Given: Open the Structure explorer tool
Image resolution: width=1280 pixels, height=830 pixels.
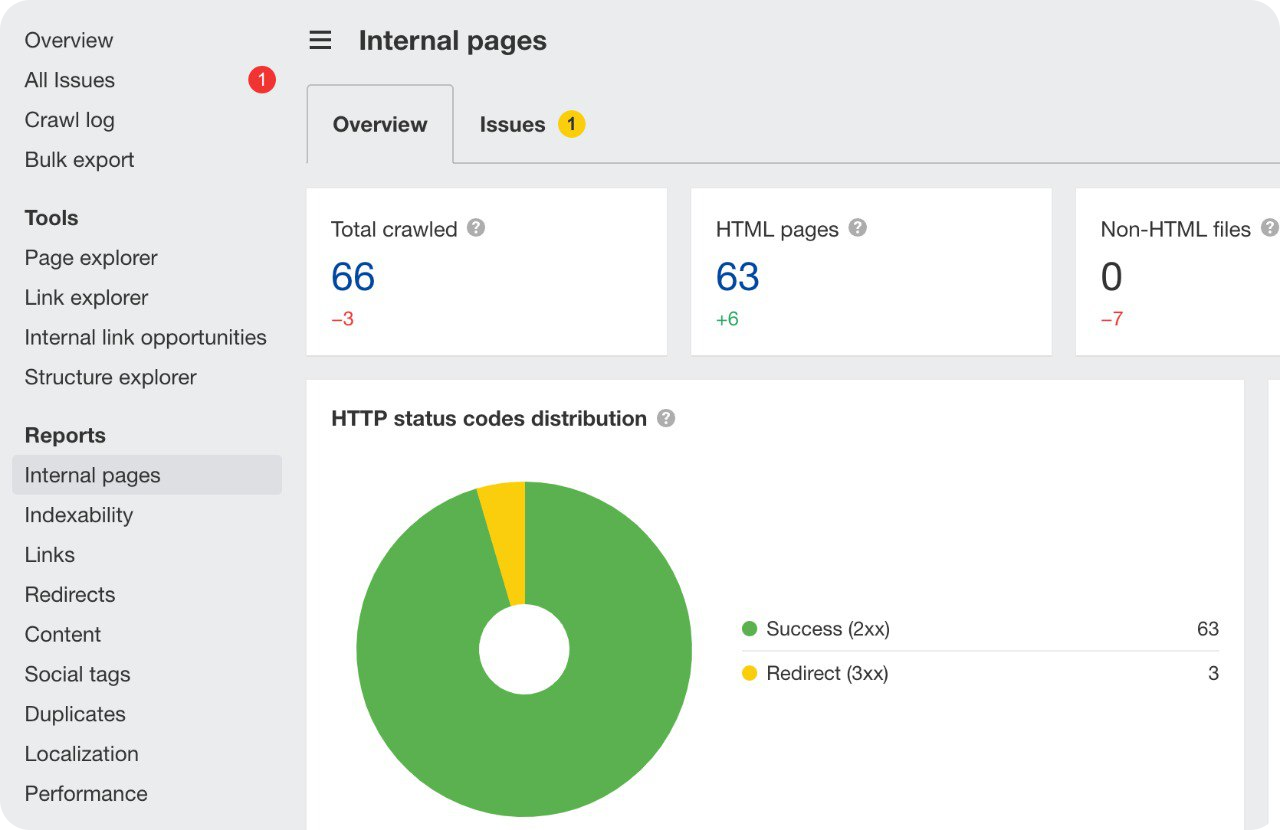Looking at the screenshot, I should click(x=110, y=377).
